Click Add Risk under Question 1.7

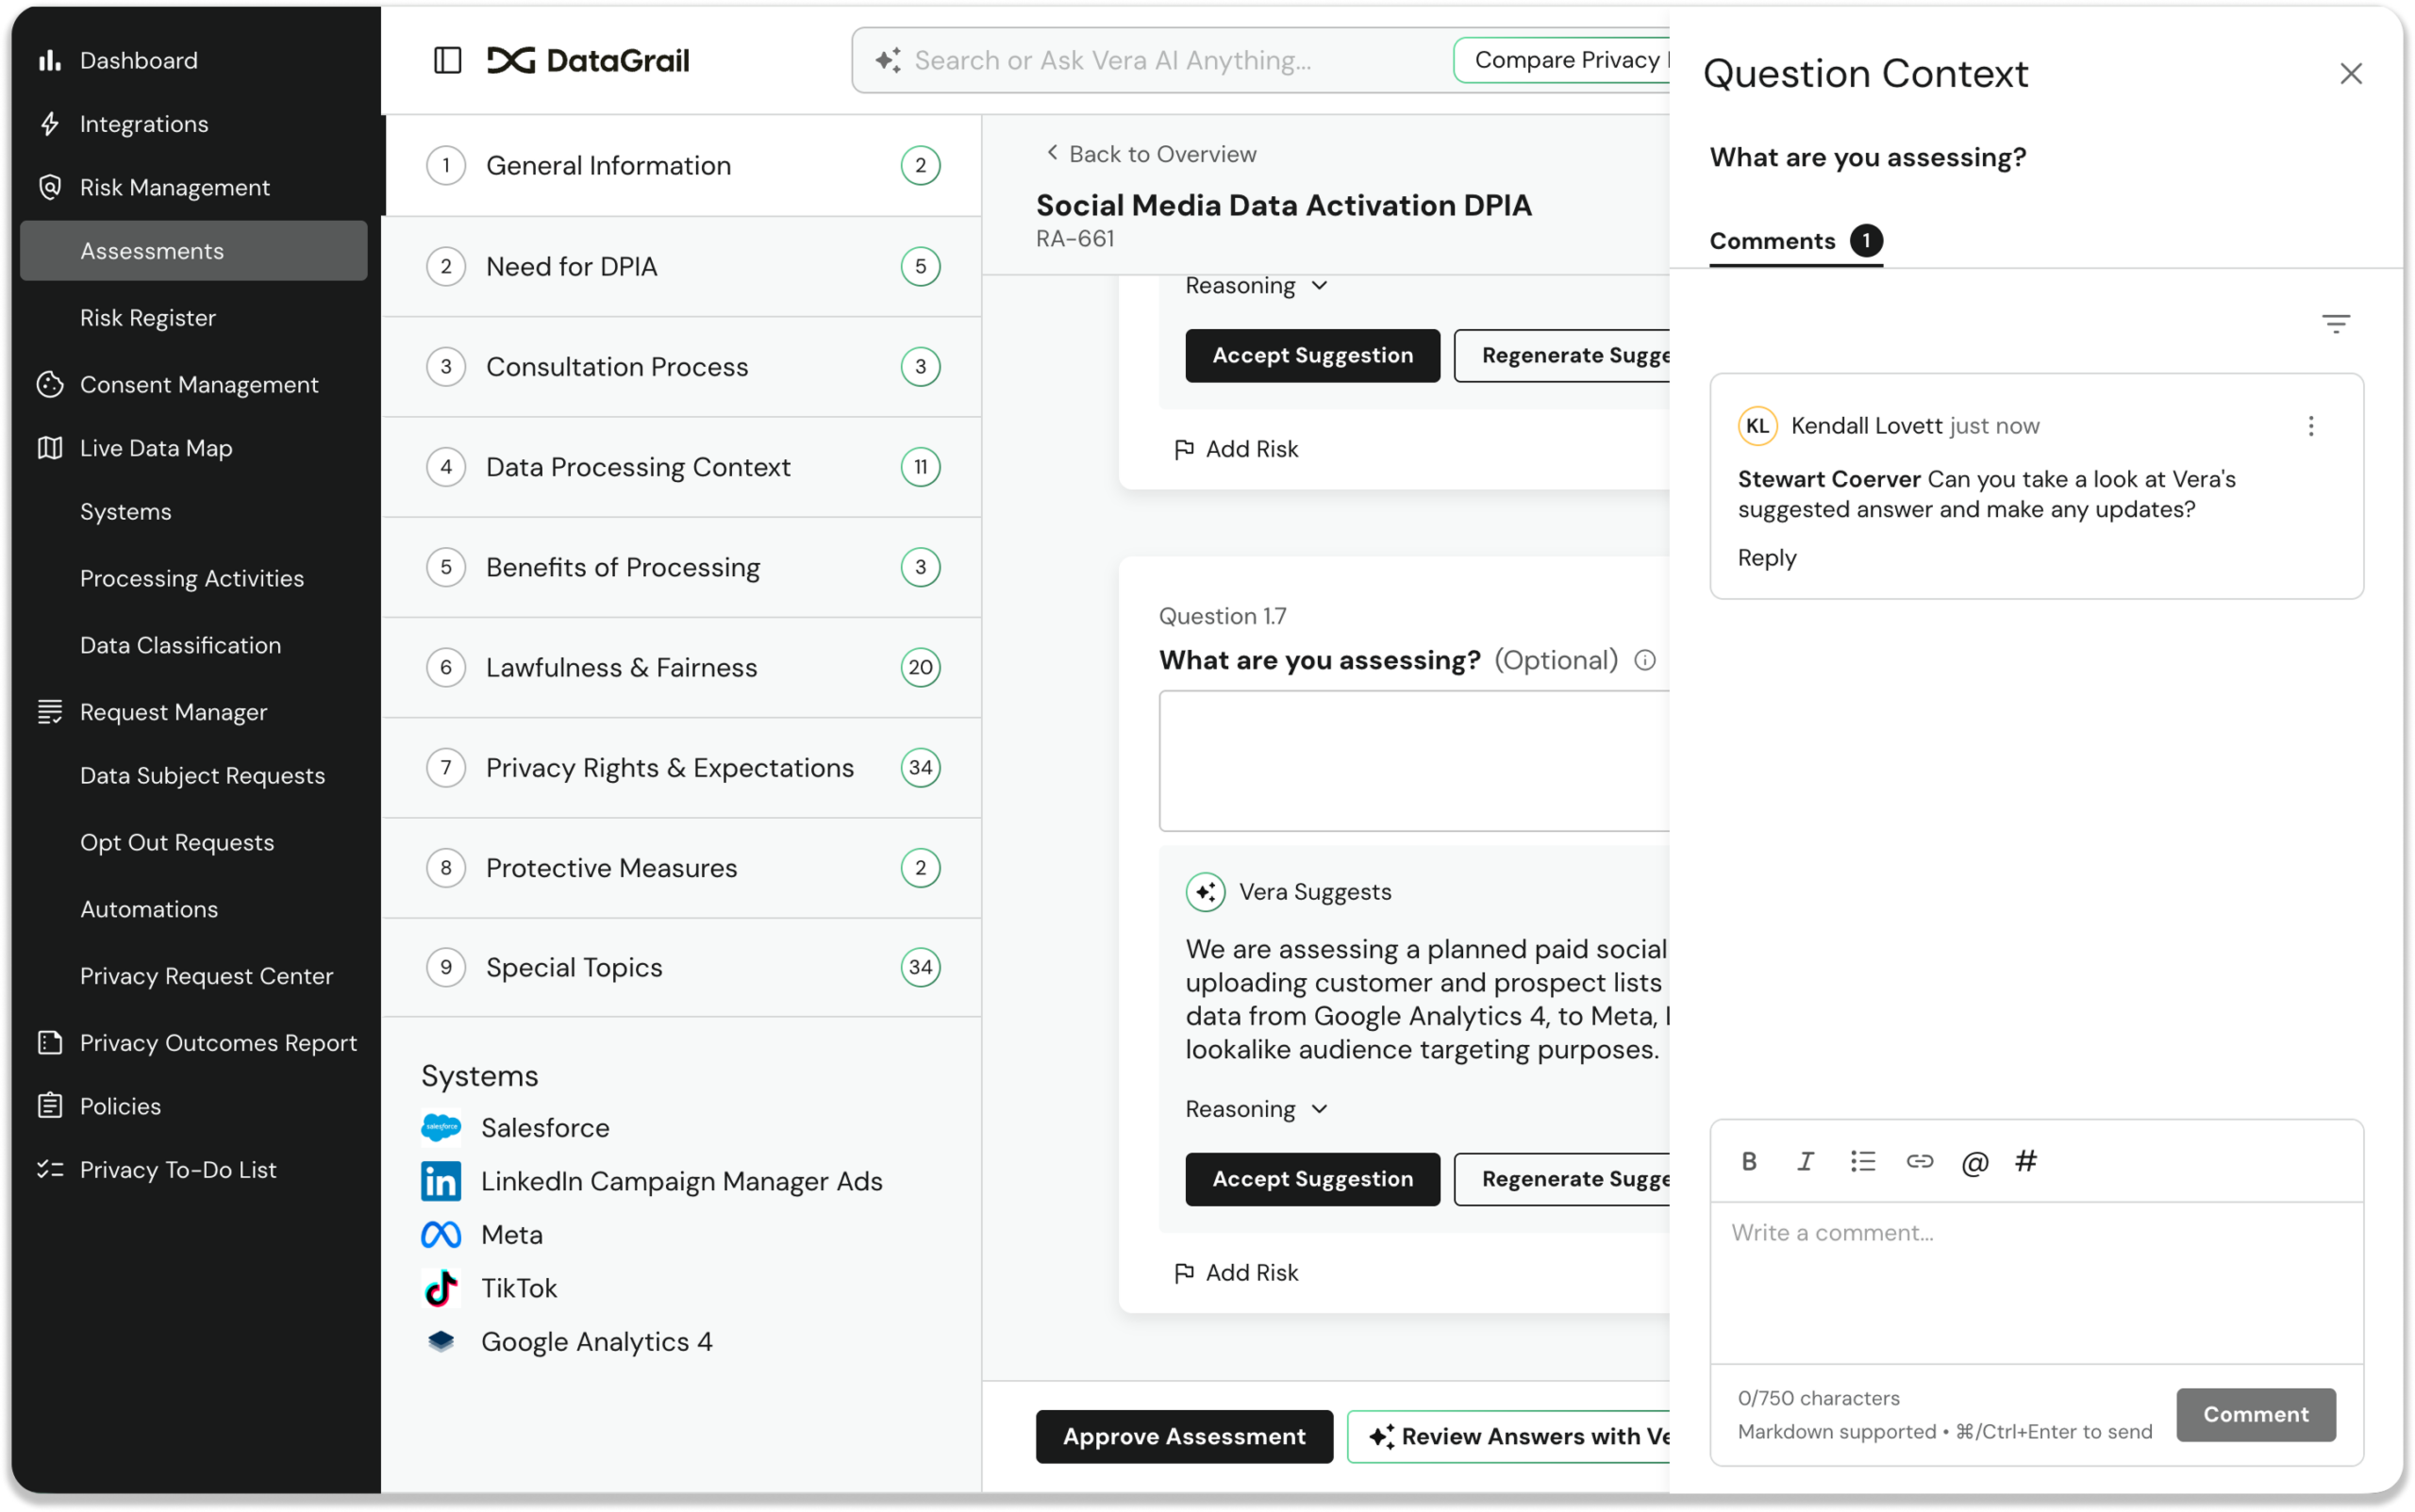(1236, 1272)
